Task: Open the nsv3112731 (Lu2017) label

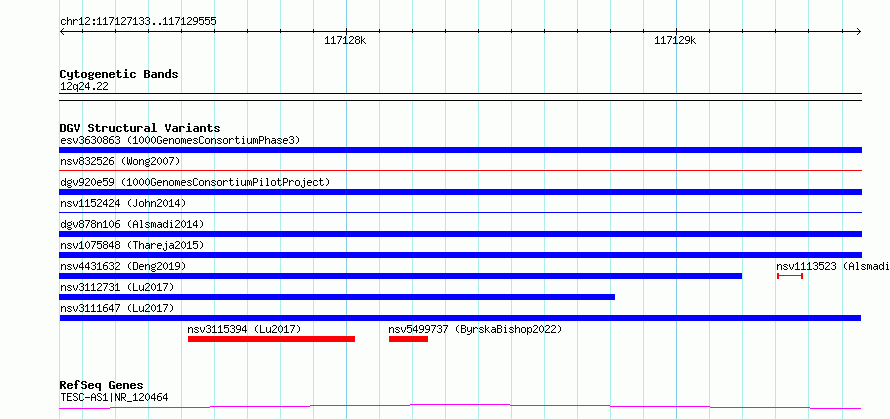Action: 117,287
